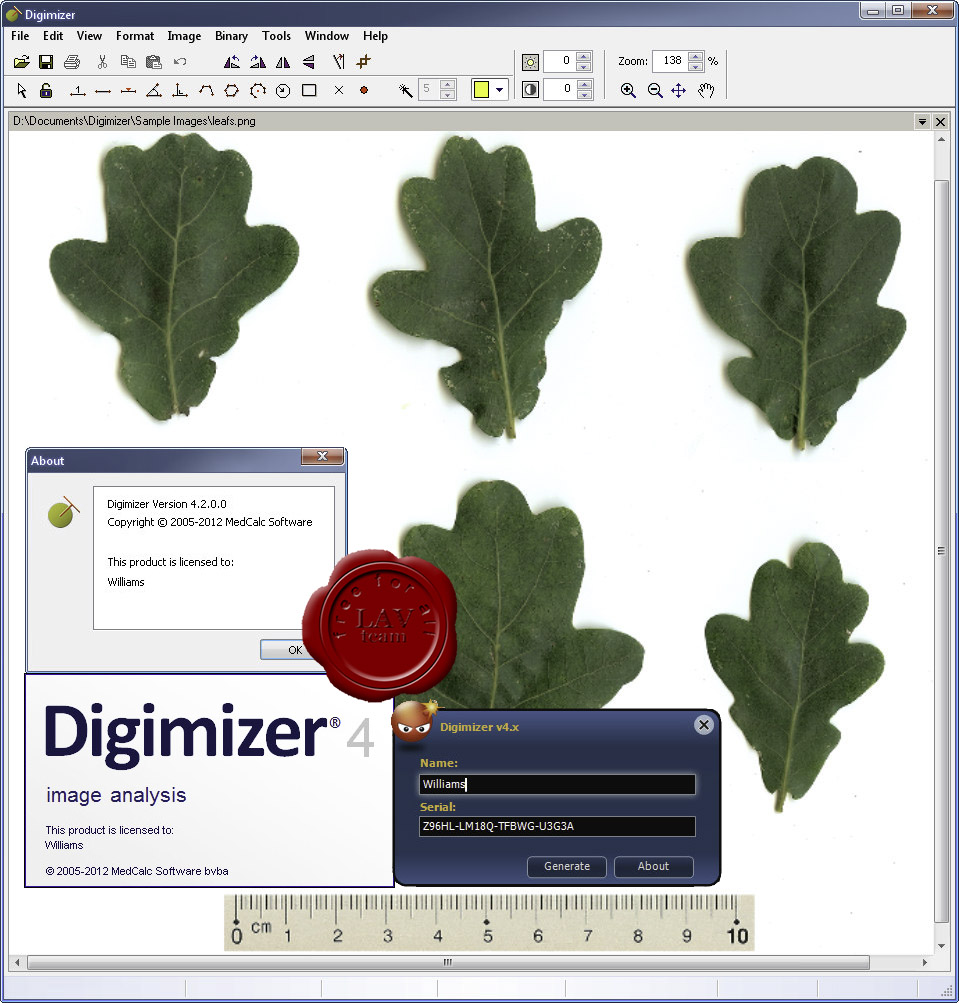
Task: Select the rotate arbitrary angle tool
Action: [x=339, y=62]
